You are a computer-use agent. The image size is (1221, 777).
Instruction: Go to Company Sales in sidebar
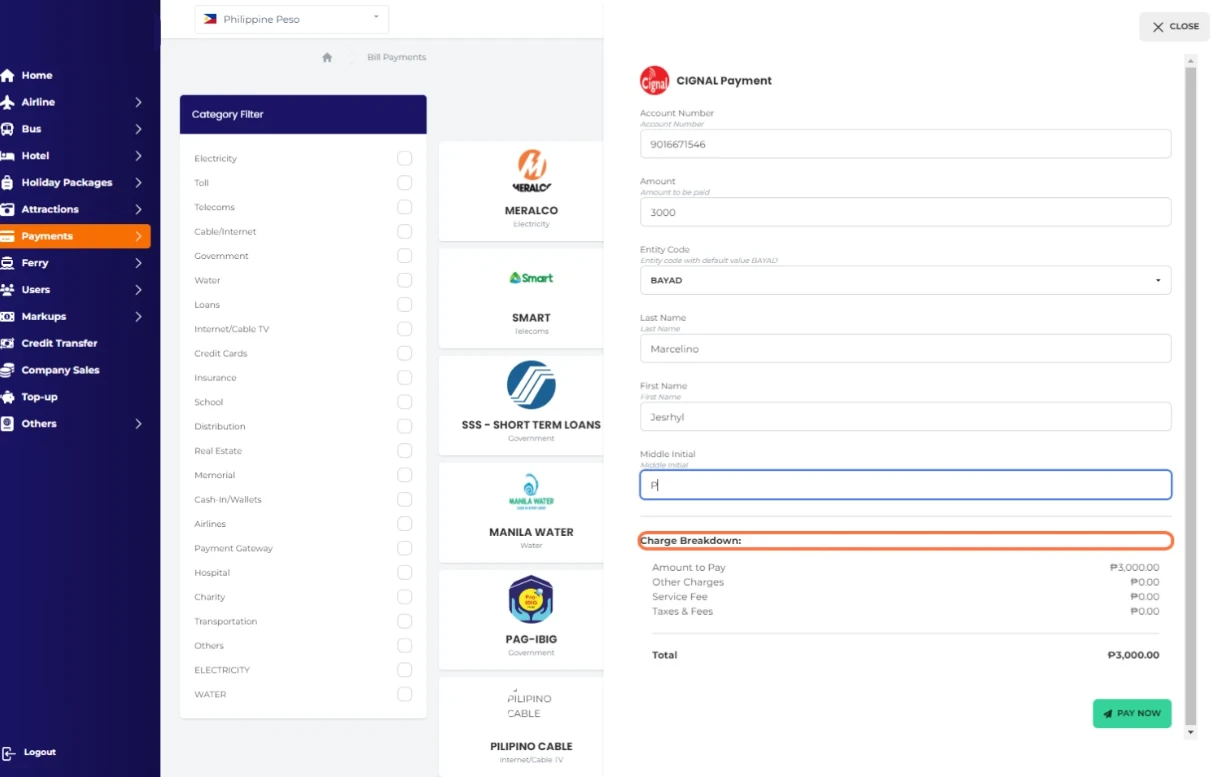60,370
